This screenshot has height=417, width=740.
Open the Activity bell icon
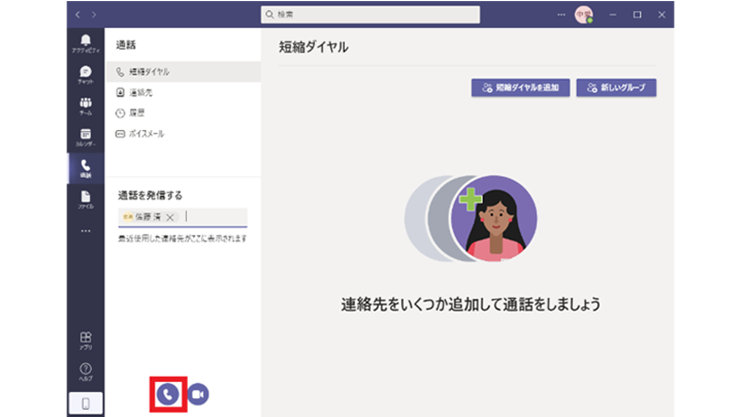click(85, 43)
